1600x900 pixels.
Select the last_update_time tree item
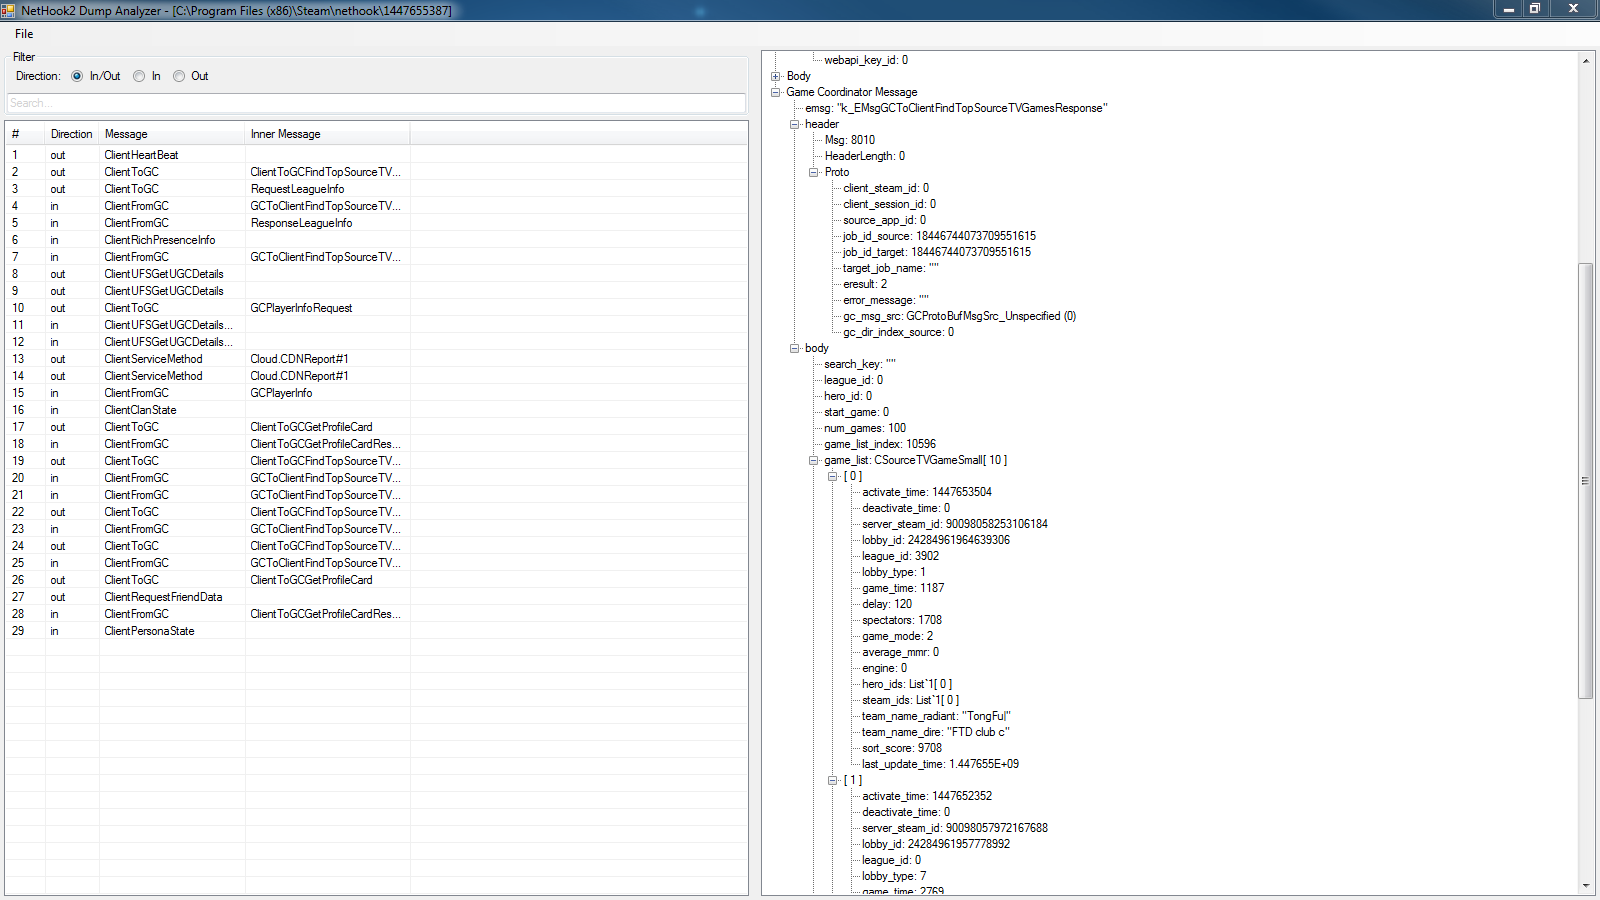click(940, 764)
